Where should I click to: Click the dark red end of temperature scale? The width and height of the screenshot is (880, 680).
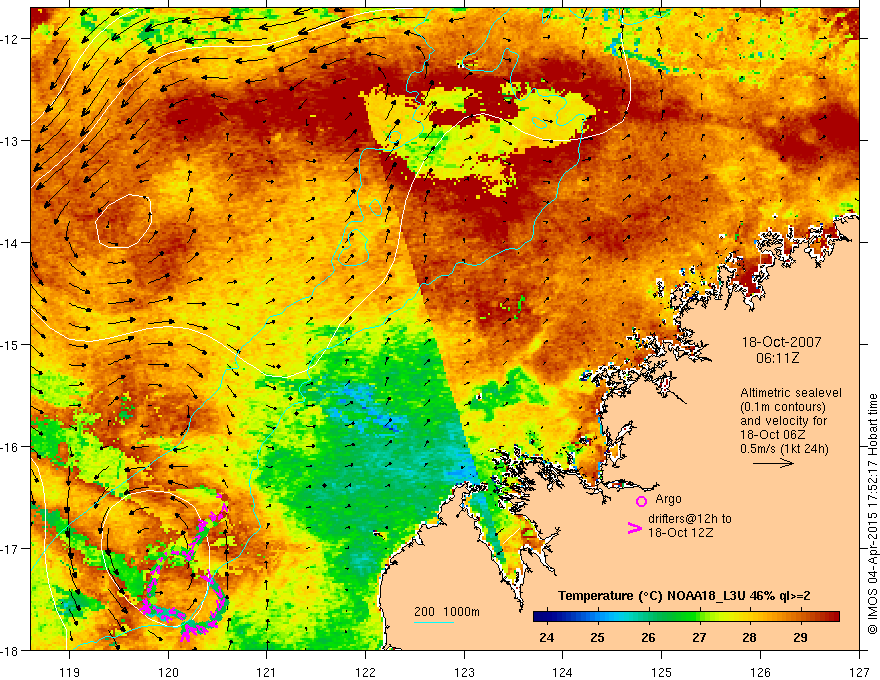point(835,617)
